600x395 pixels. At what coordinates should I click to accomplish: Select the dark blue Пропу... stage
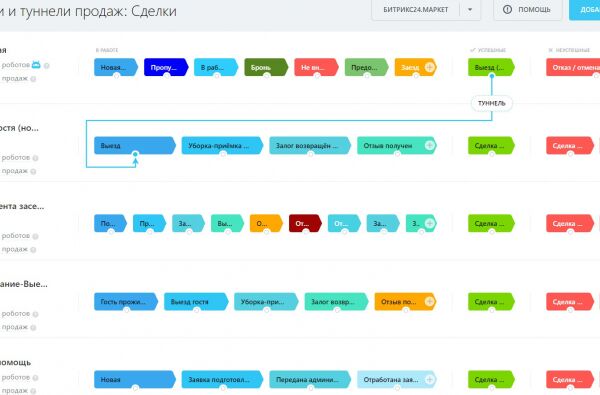click(x=166, y=67)
